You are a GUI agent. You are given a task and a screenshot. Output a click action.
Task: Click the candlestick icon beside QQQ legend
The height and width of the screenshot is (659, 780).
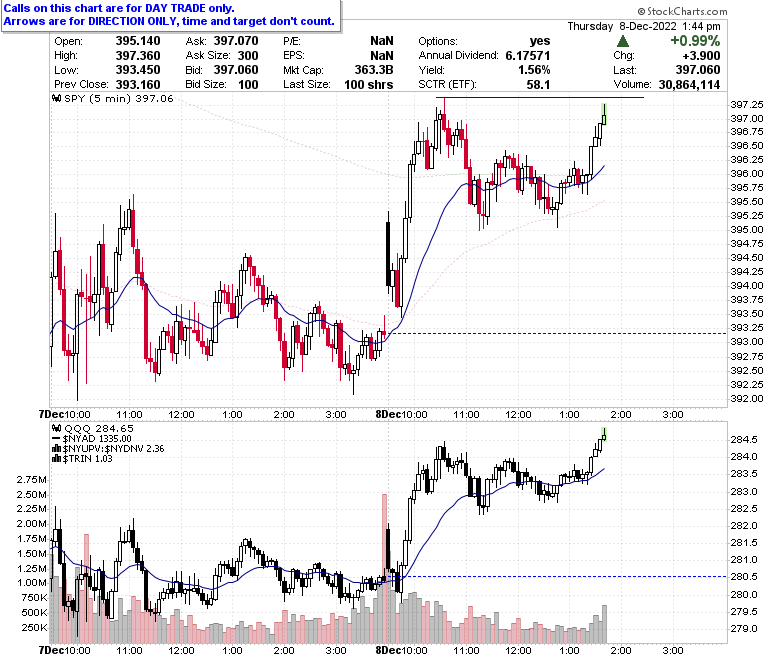click(x=57, y=428)
